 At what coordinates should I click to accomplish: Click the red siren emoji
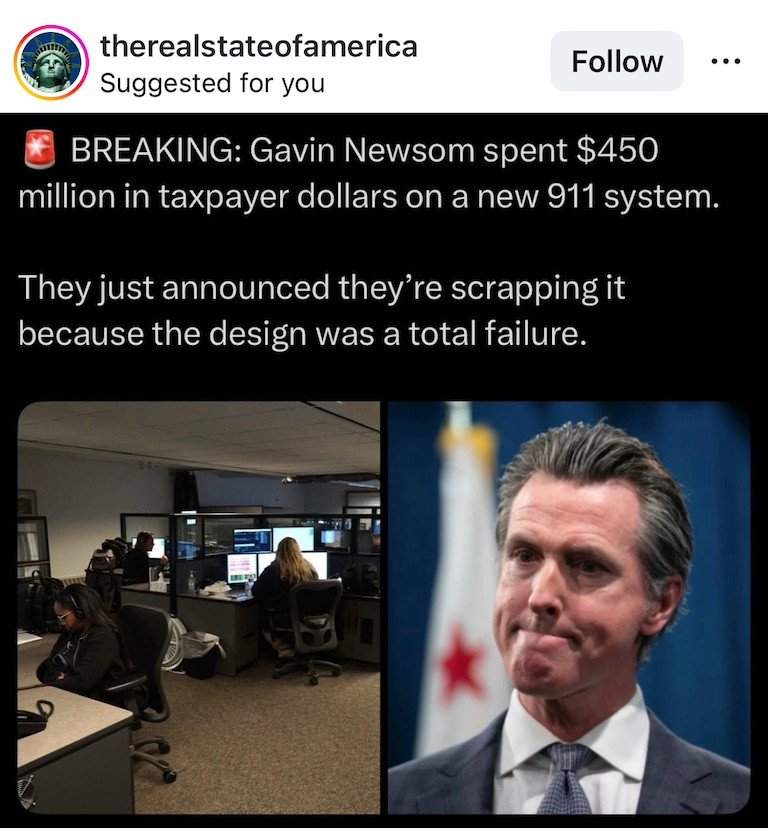point(40,149)
